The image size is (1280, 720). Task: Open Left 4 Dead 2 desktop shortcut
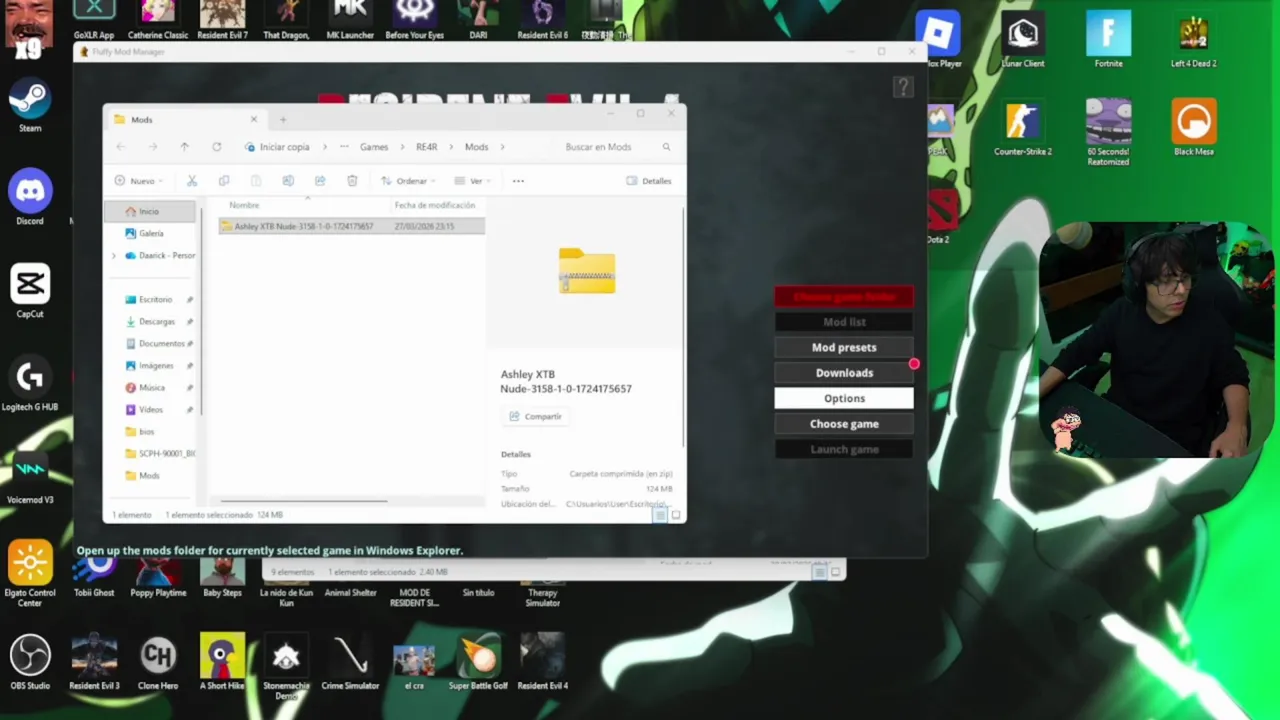pos(1193,40)
